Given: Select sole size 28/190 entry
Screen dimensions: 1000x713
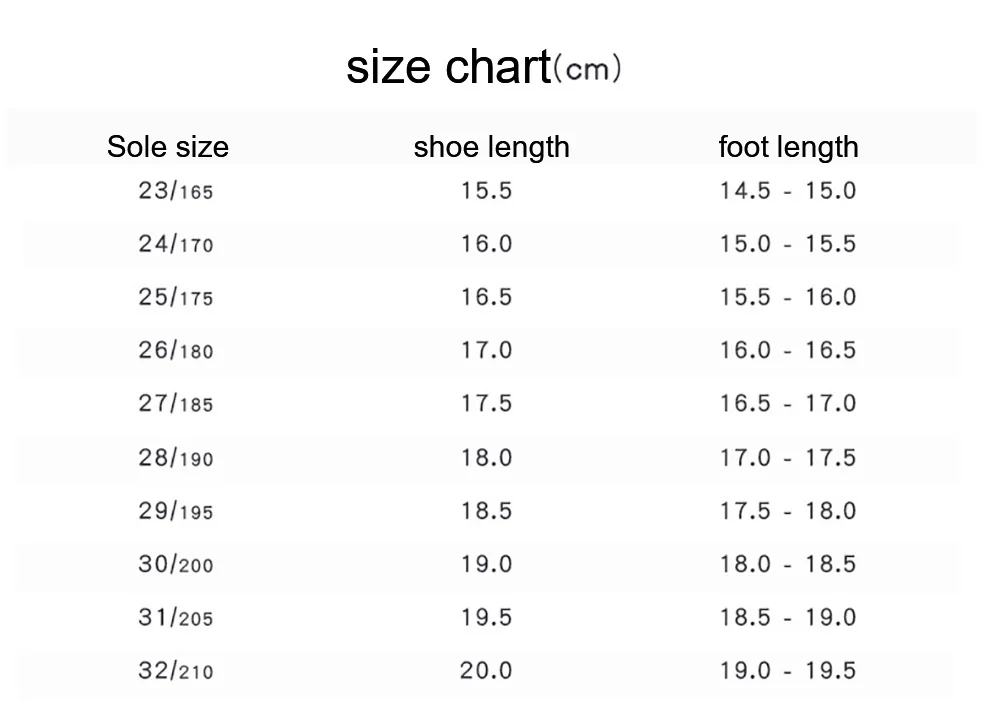Looking at the screenshot, I should tap(176, 458).
